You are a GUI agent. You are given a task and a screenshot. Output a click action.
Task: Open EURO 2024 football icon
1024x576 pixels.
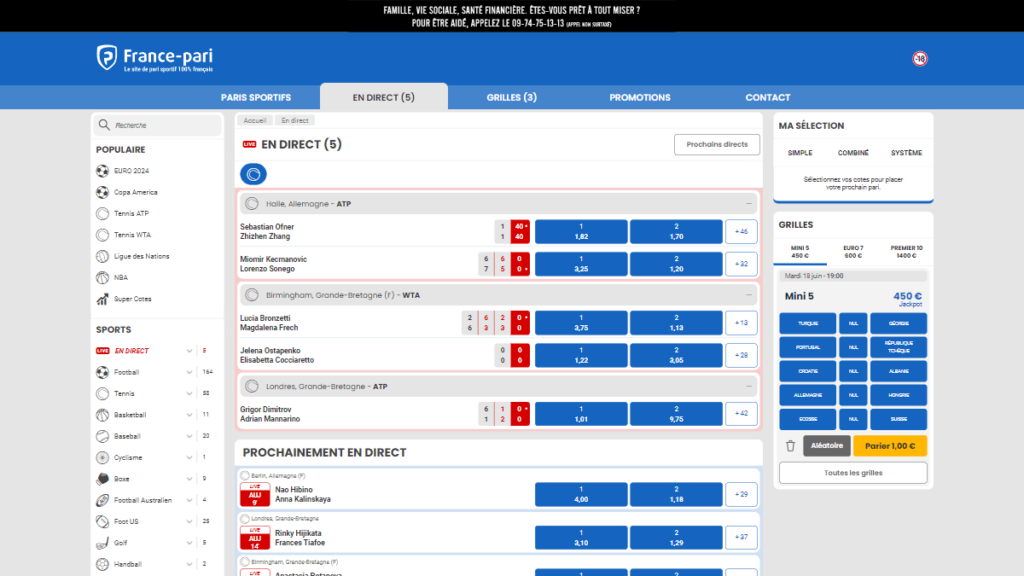click(x=103, y=171)
